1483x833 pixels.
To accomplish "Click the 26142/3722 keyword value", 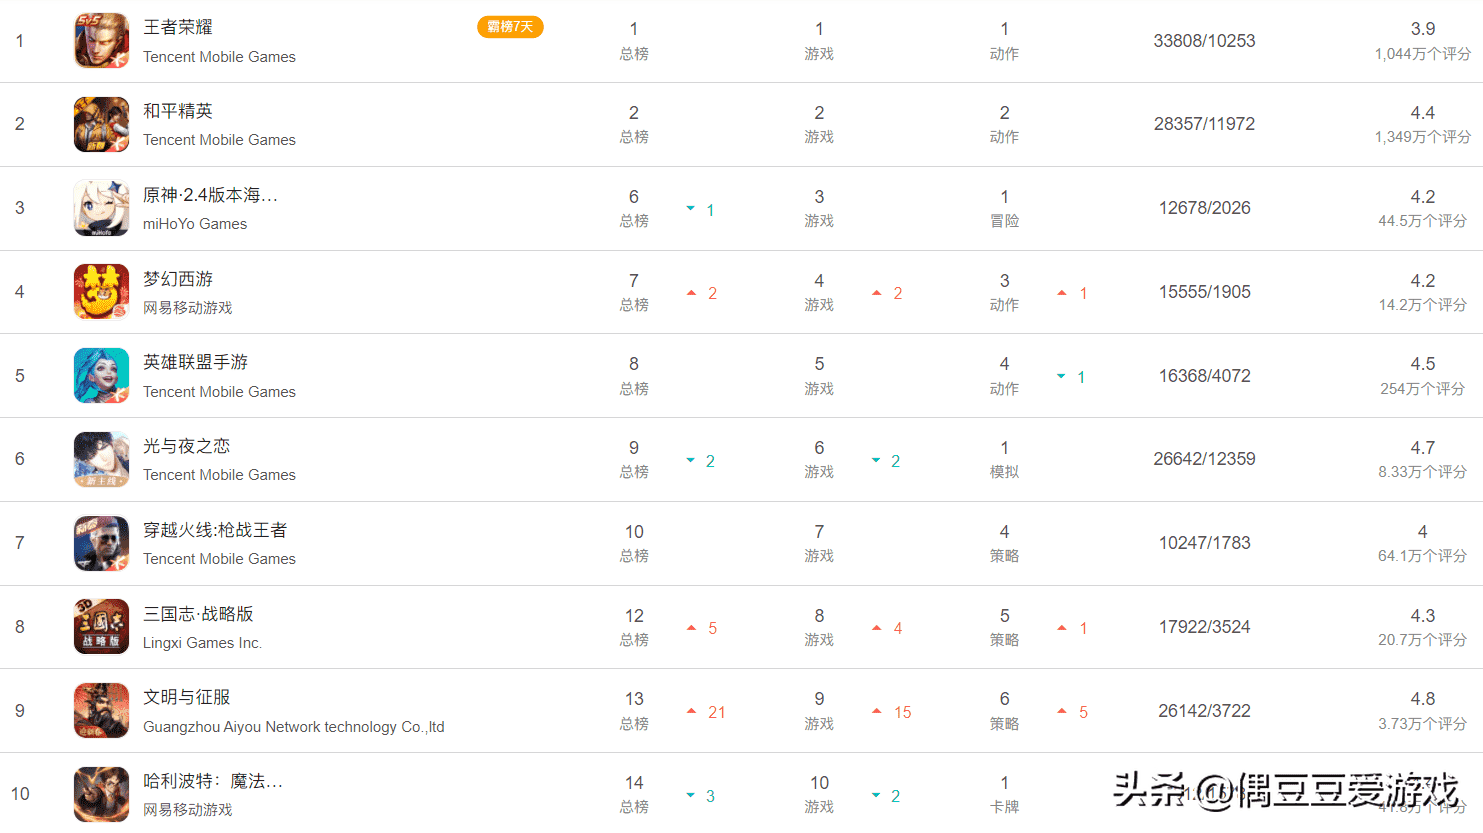I will pyautogui.click(x=1205, y=711).
